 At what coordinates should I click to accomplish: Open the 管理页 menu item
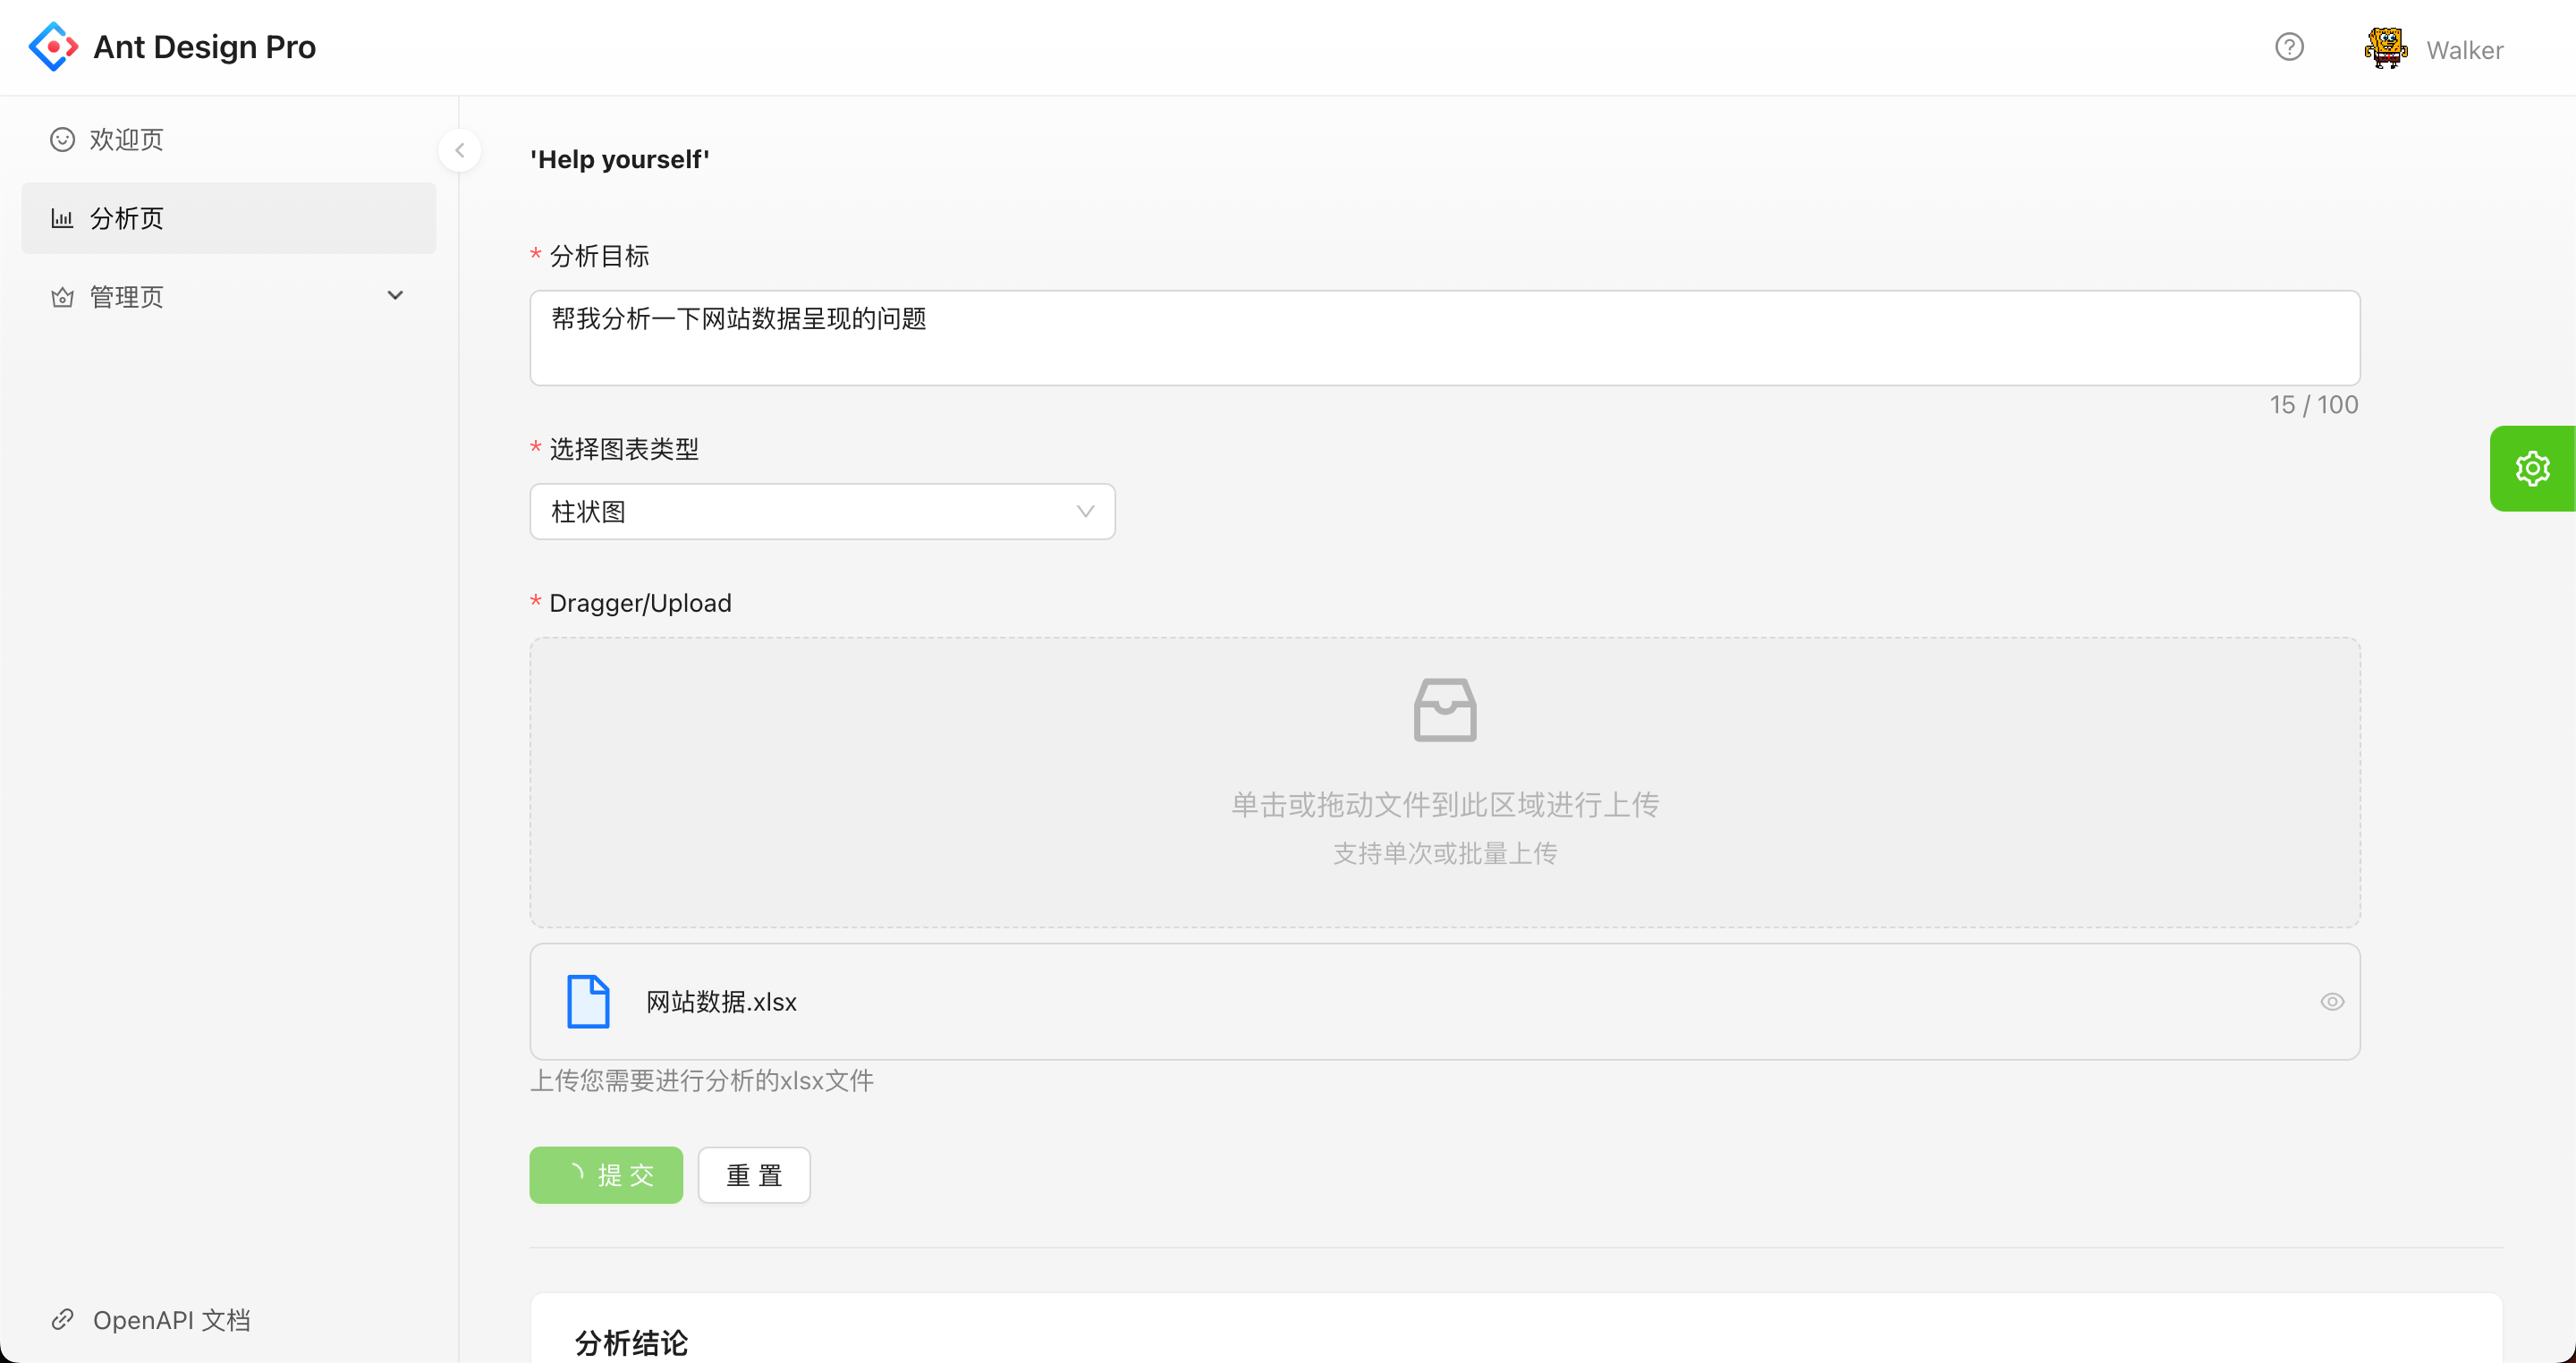click(x=228, y=297)
